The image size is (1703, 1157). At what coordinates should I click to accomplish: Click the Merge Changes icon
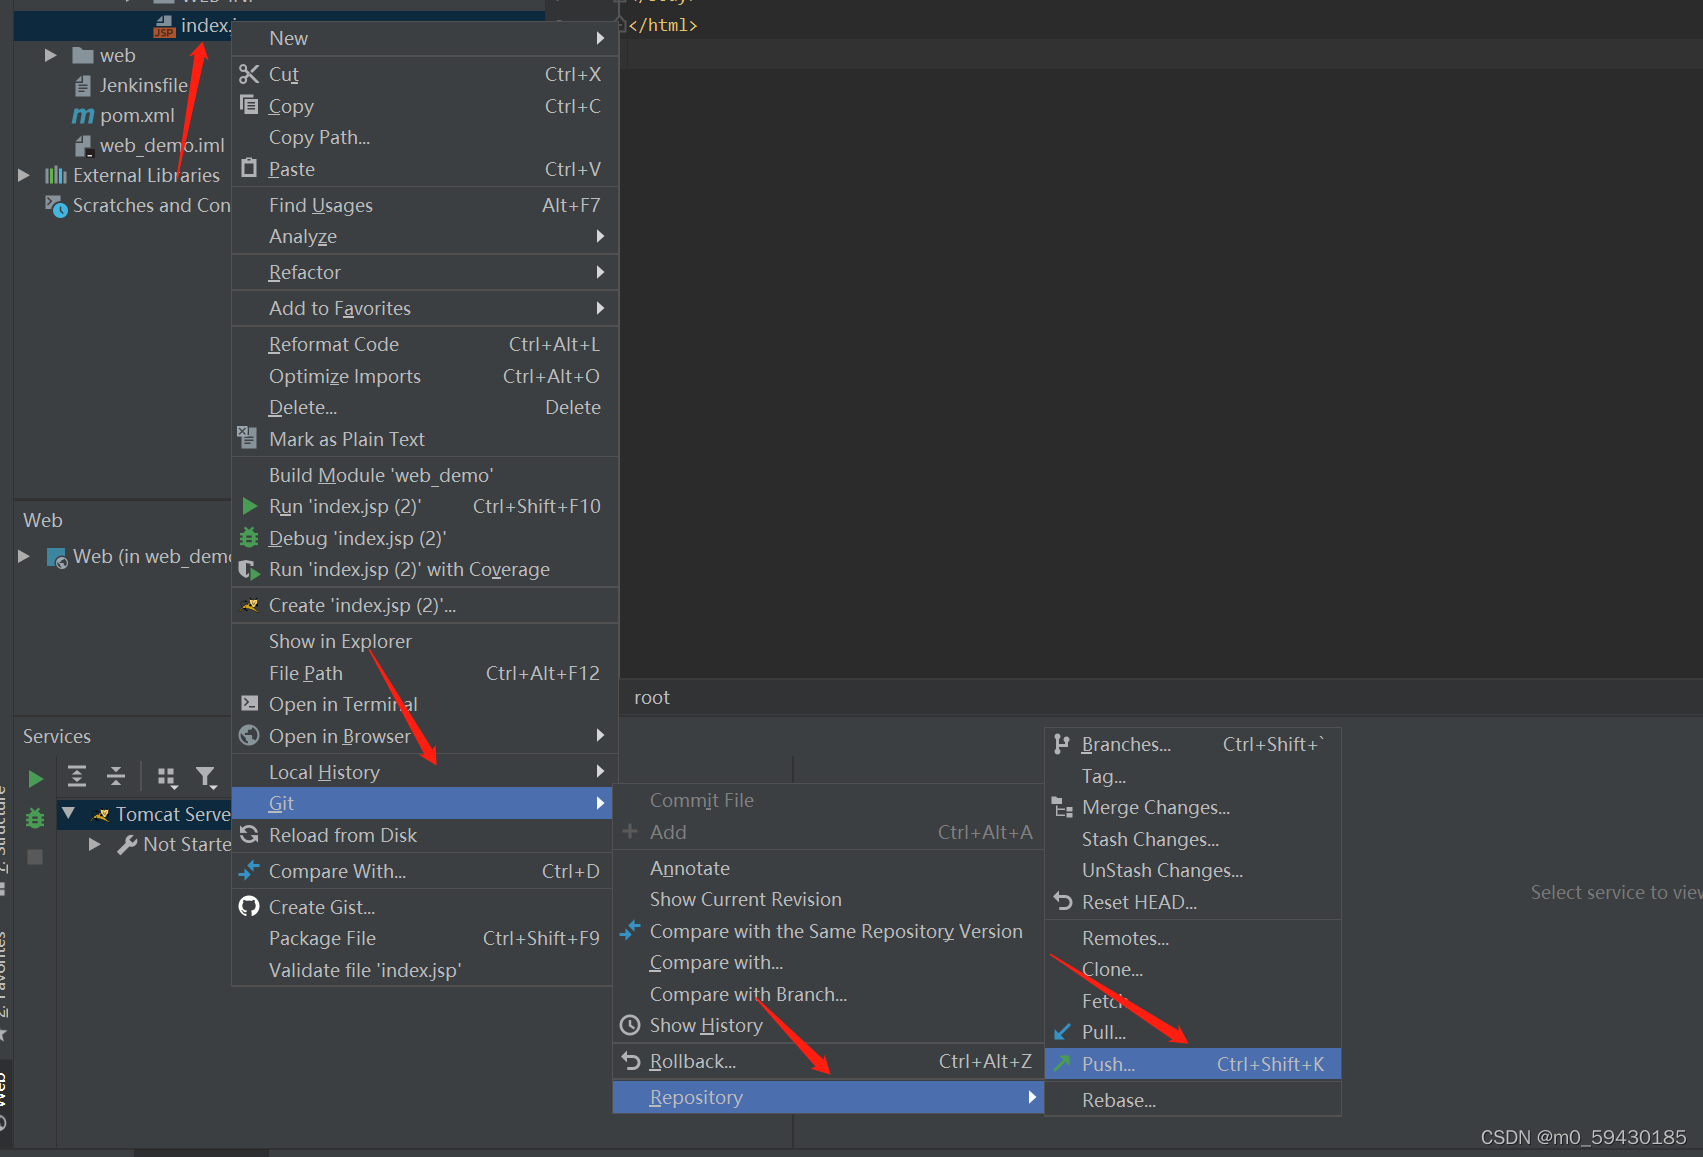pos(1062,807)
